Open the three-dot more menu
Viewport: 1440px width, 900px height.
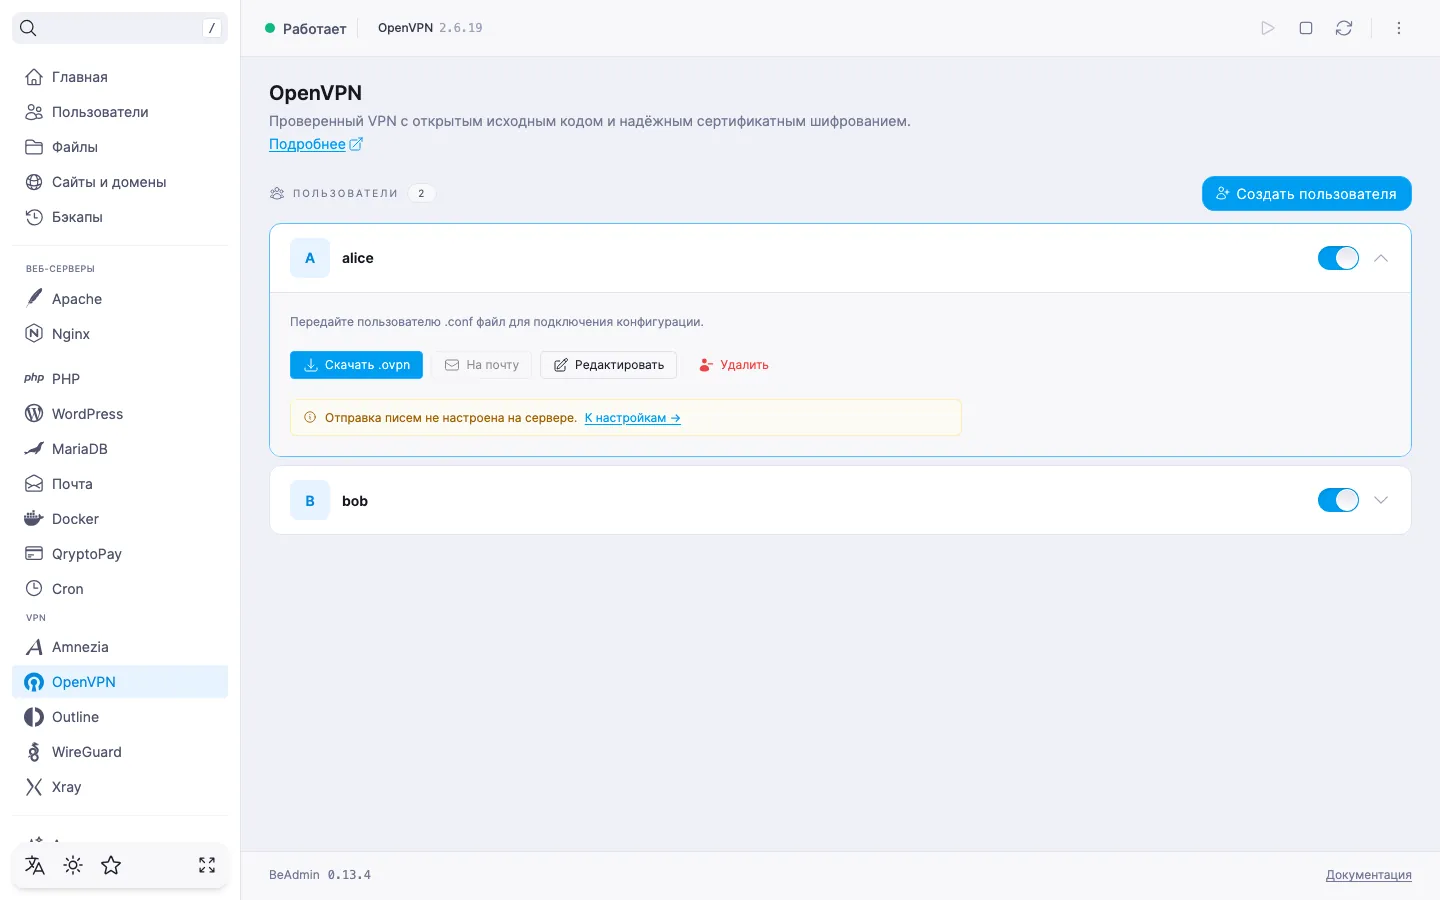pyautogui.click(x=1399, y=28)
